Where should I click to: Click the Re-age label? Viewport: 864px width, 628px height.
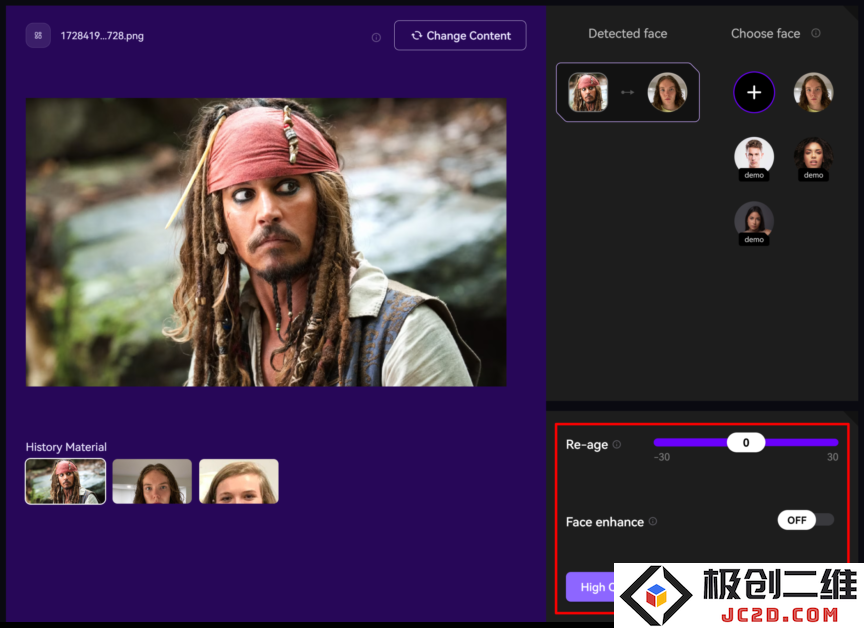(x=587, y=445)
